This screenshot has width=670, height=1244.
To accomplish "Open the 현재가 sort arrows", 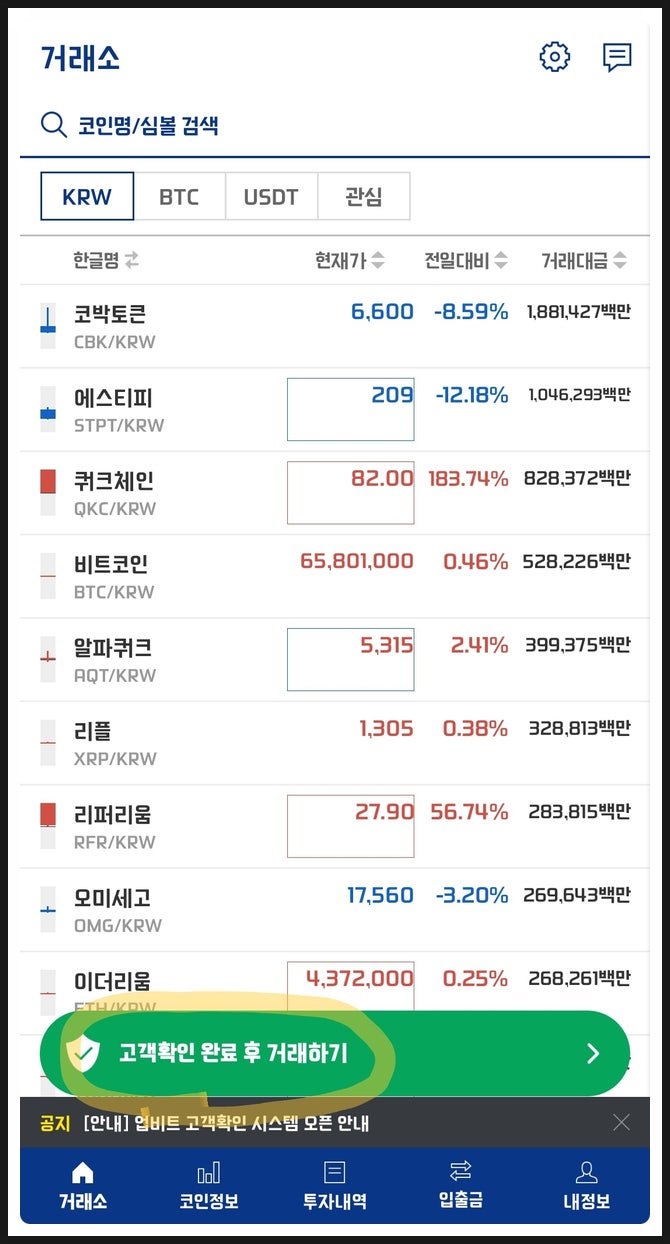I will [x=379, y=258].
